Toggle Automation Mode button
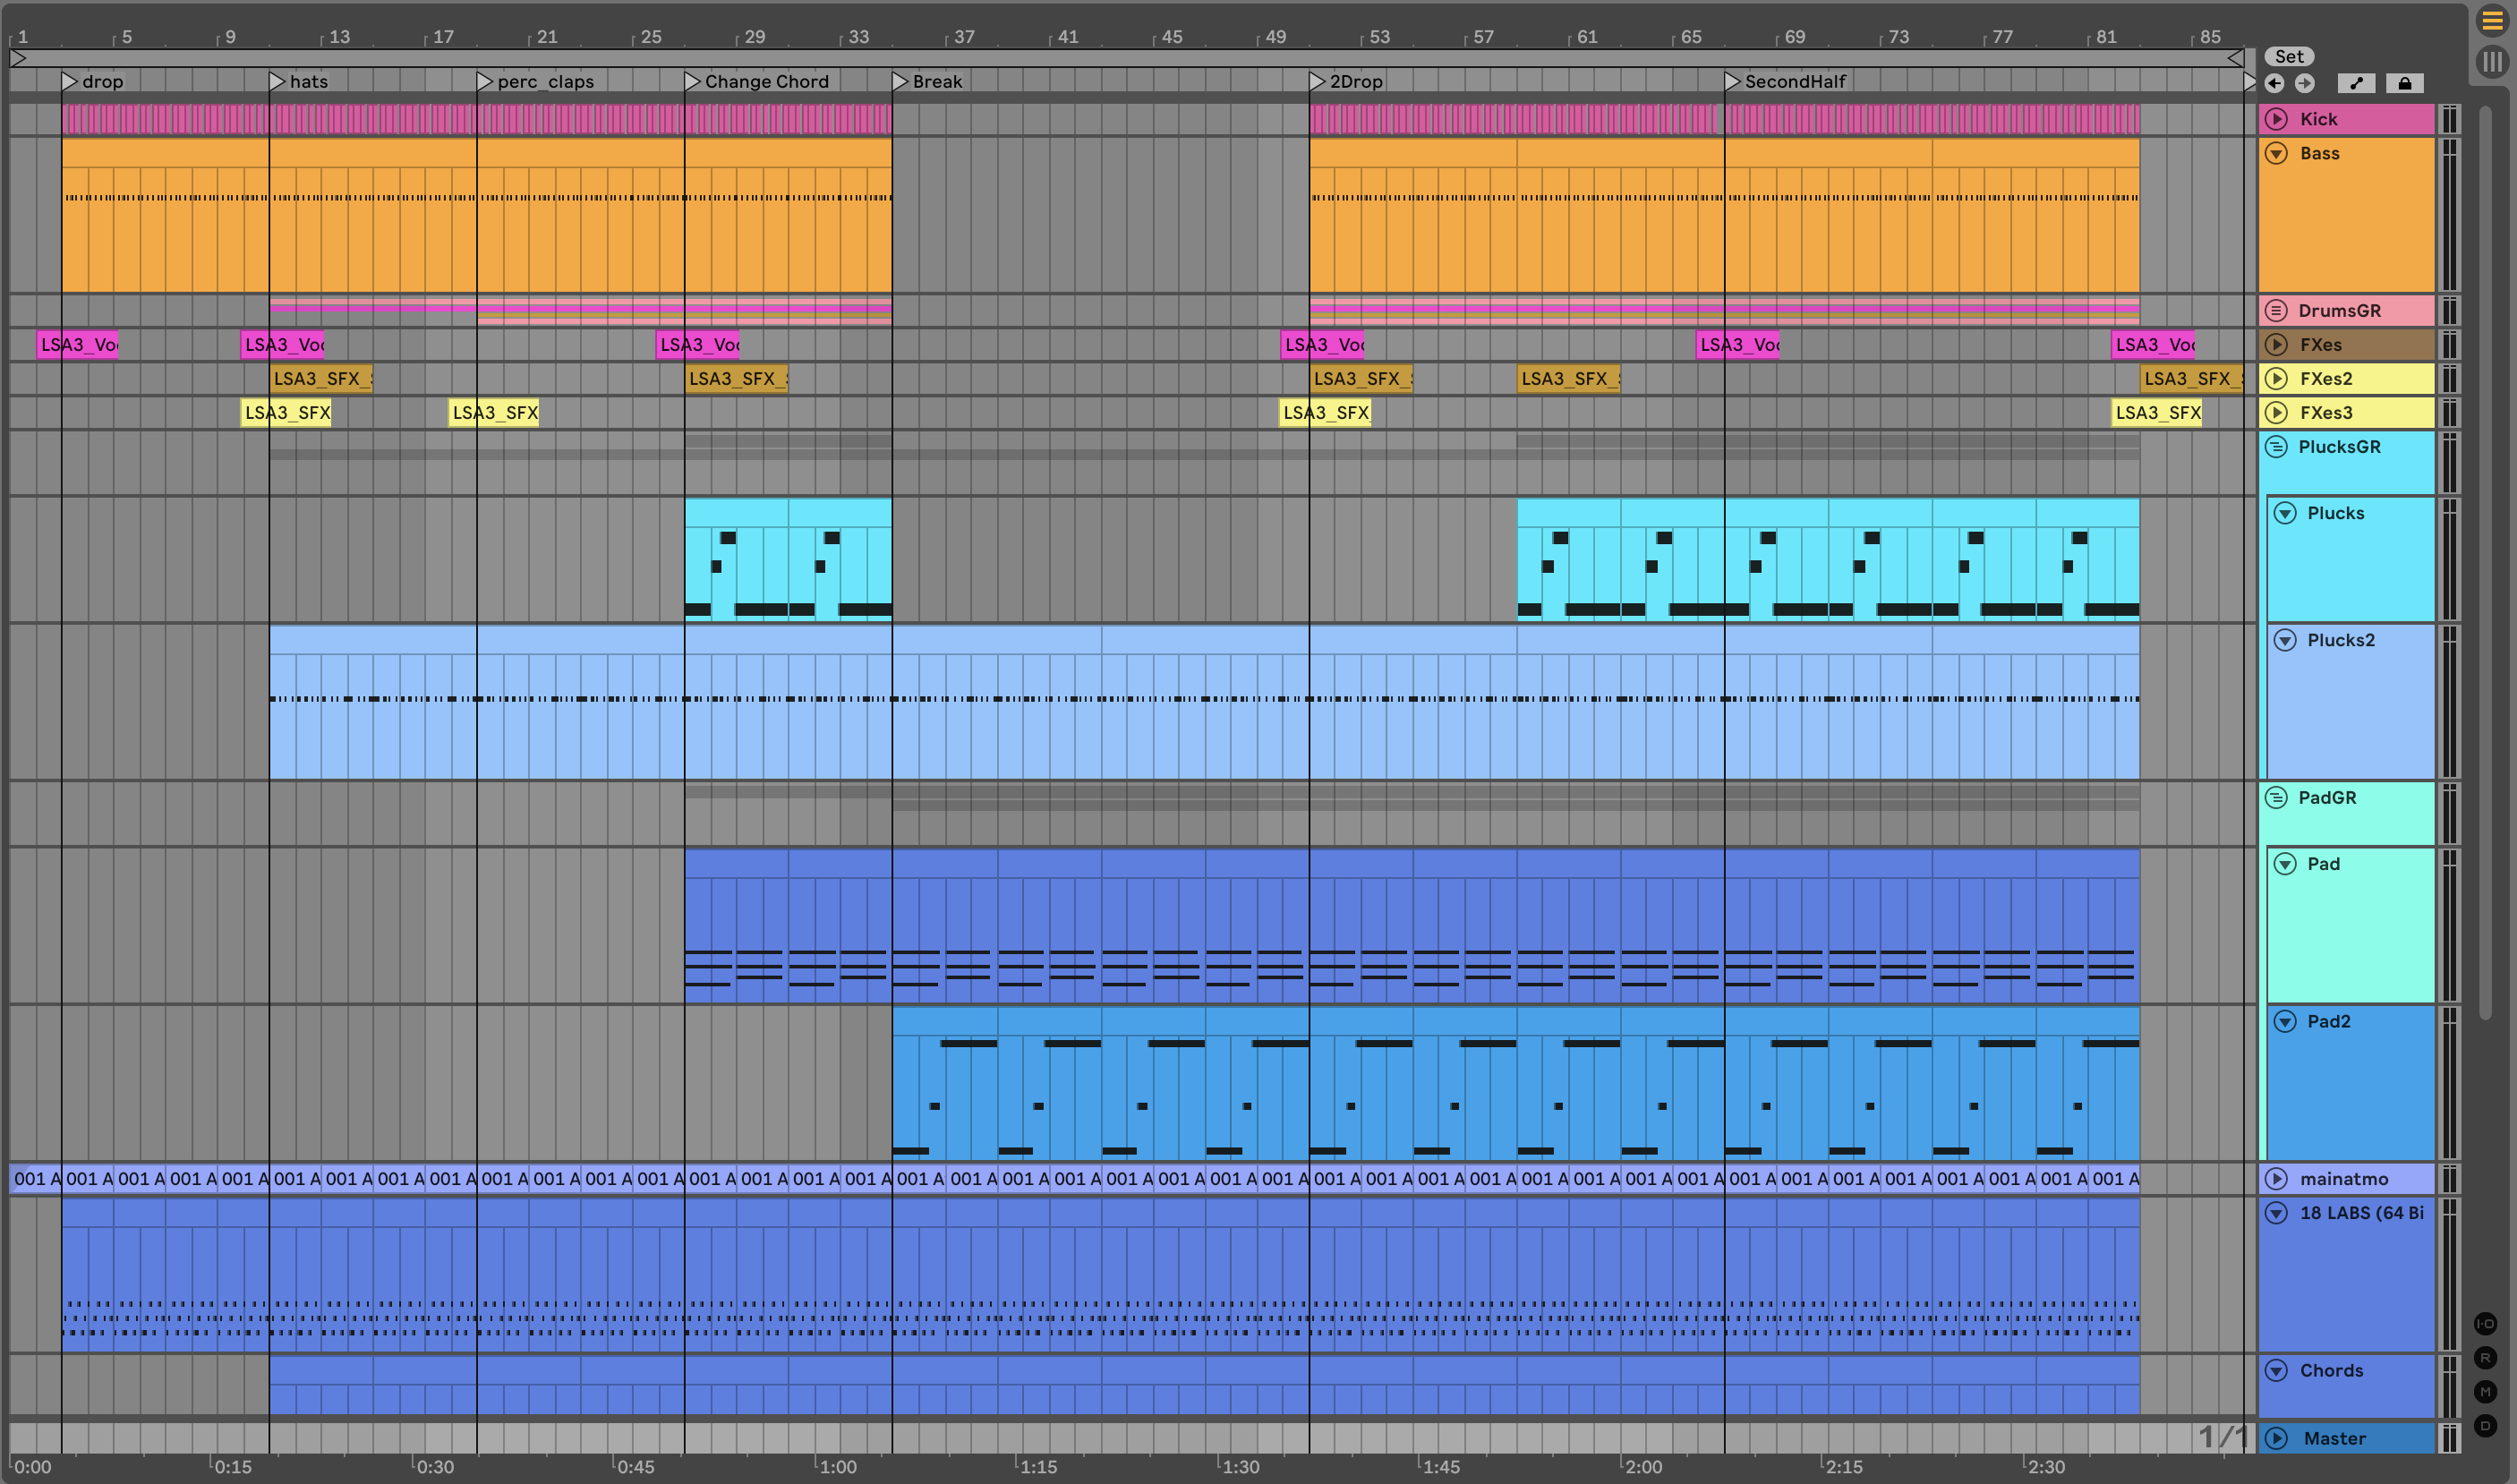The image size is (2517, 1484). (x=2356, y=83)
